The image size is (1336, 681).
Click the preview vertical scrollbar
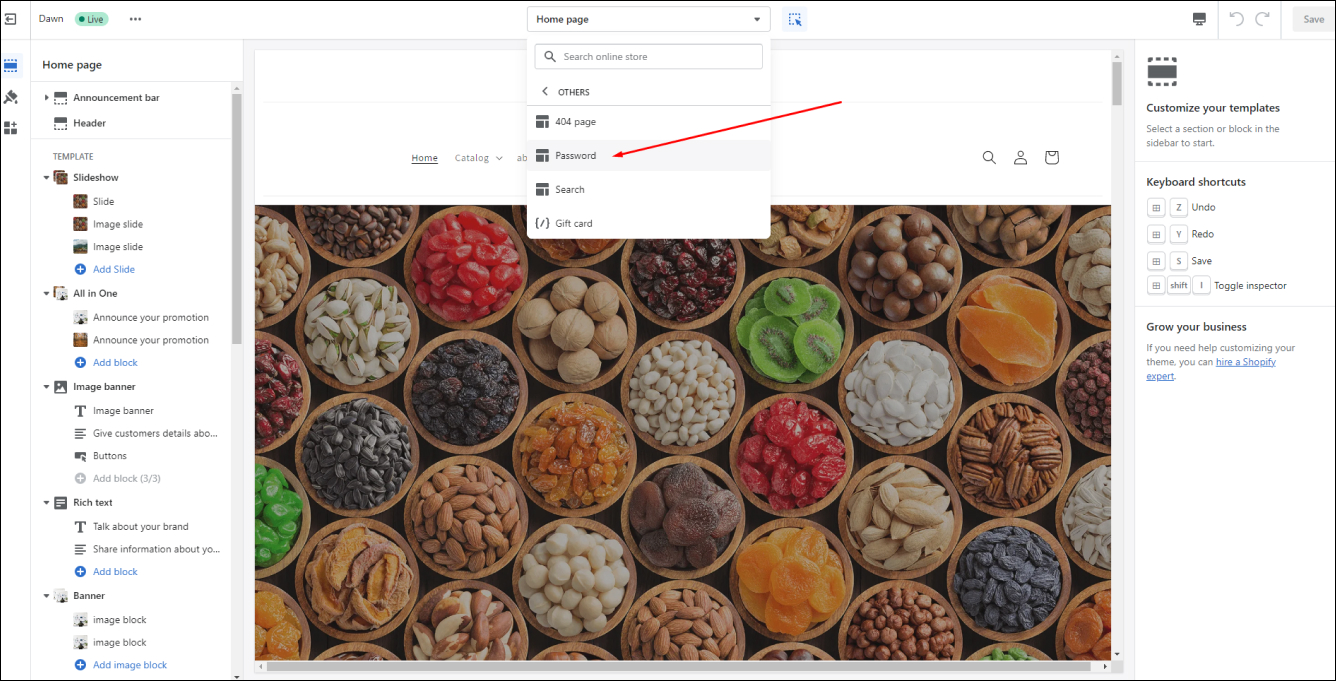coord(1117,83)
